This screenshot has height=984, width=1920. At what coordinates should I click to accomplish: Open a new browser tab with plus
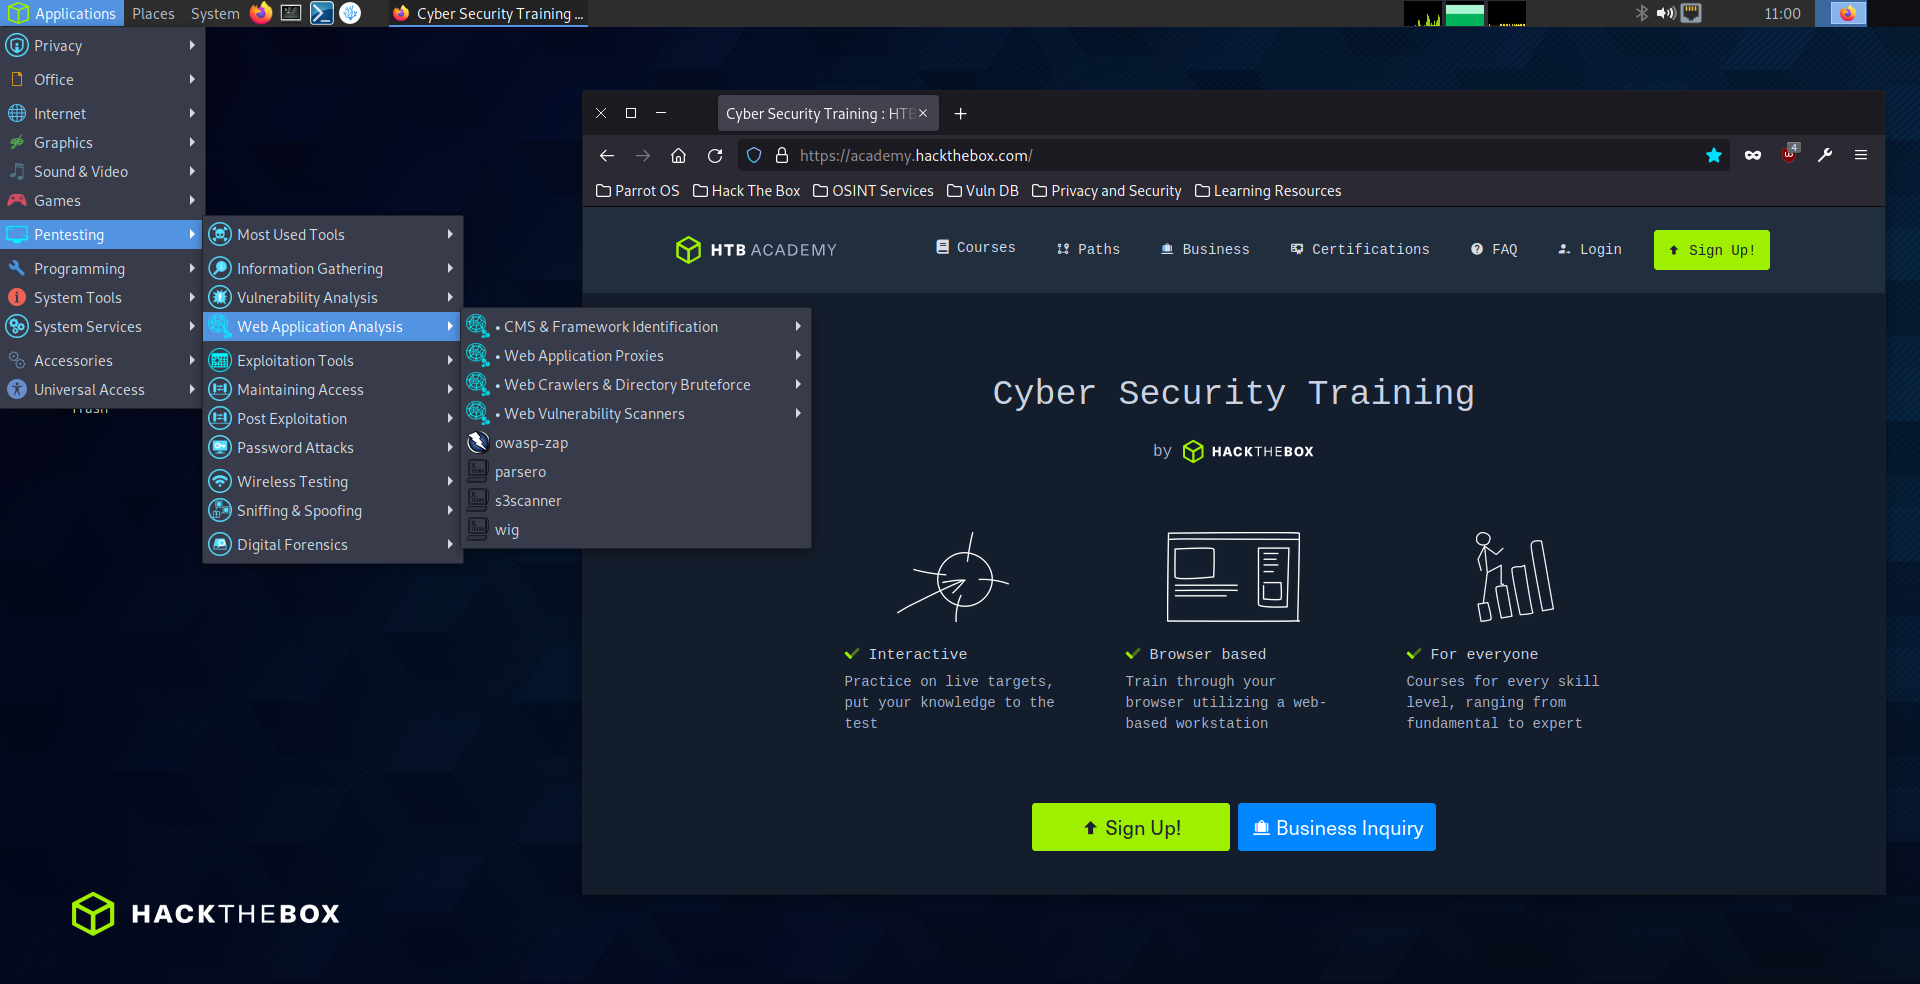(x=960, y=113)
